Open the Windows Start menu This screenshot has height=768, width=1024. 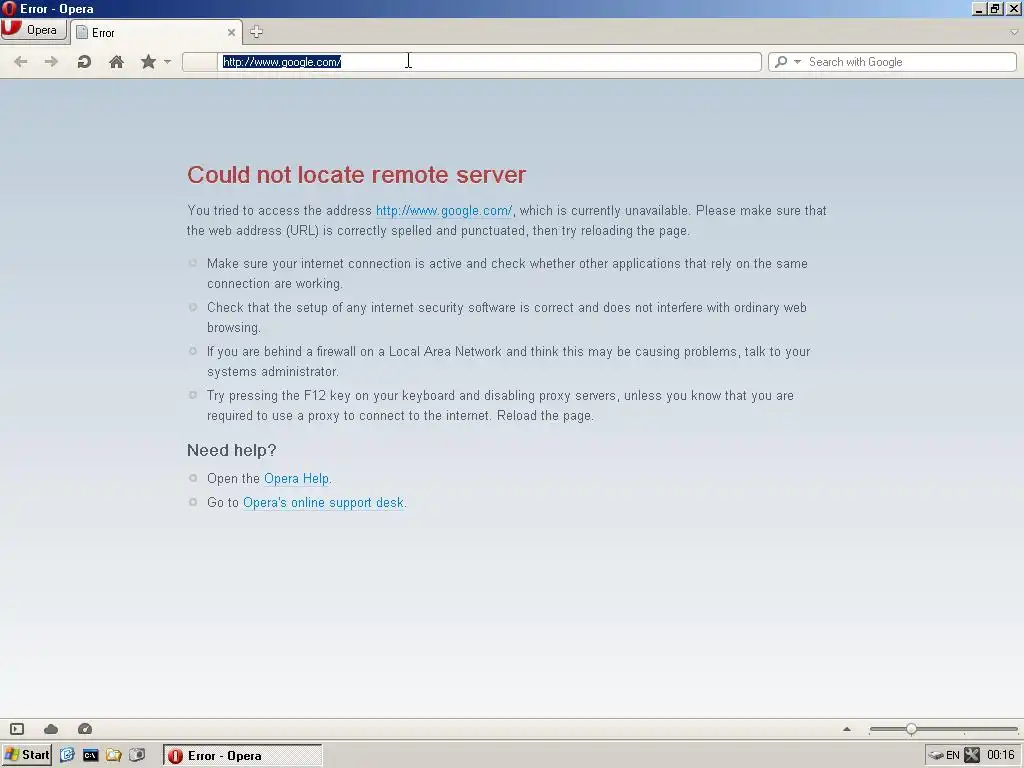click(x=27, y=755)
